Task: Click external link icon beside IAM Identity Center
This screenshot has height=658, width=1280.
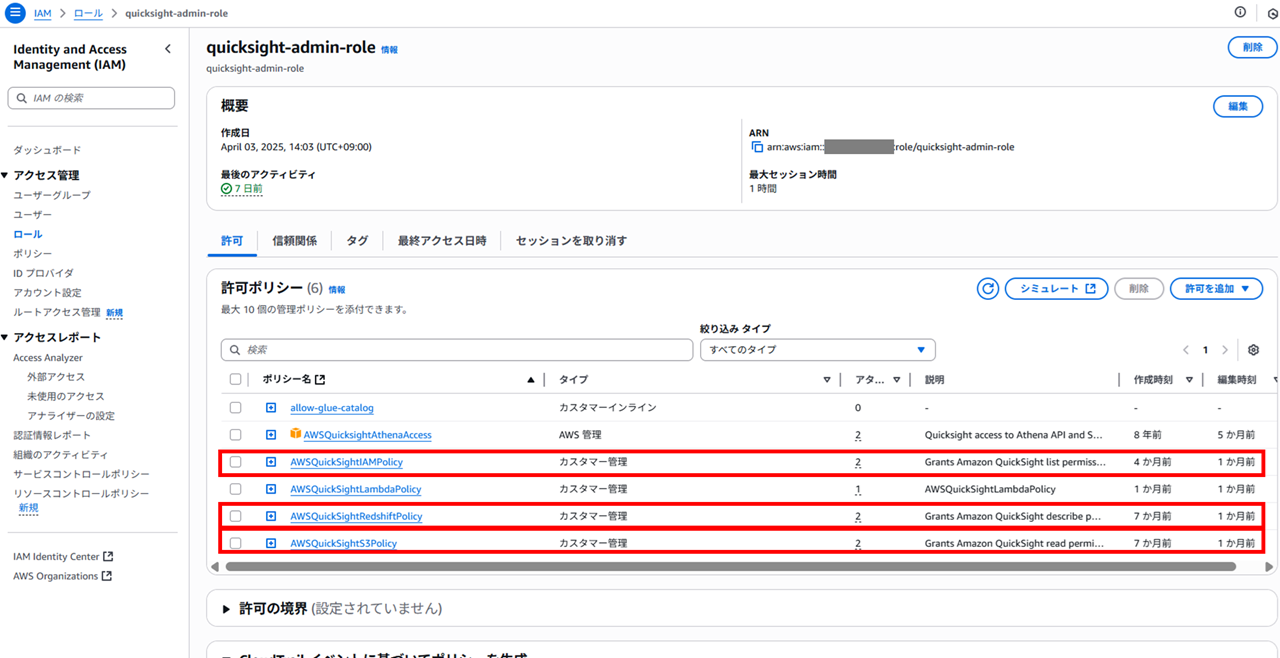Action: [108, 557]
